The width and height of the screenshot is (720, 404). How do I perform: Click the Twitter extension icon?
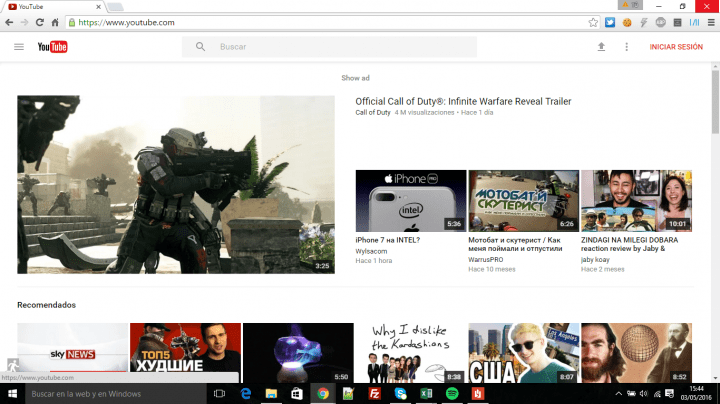(610, 22)
